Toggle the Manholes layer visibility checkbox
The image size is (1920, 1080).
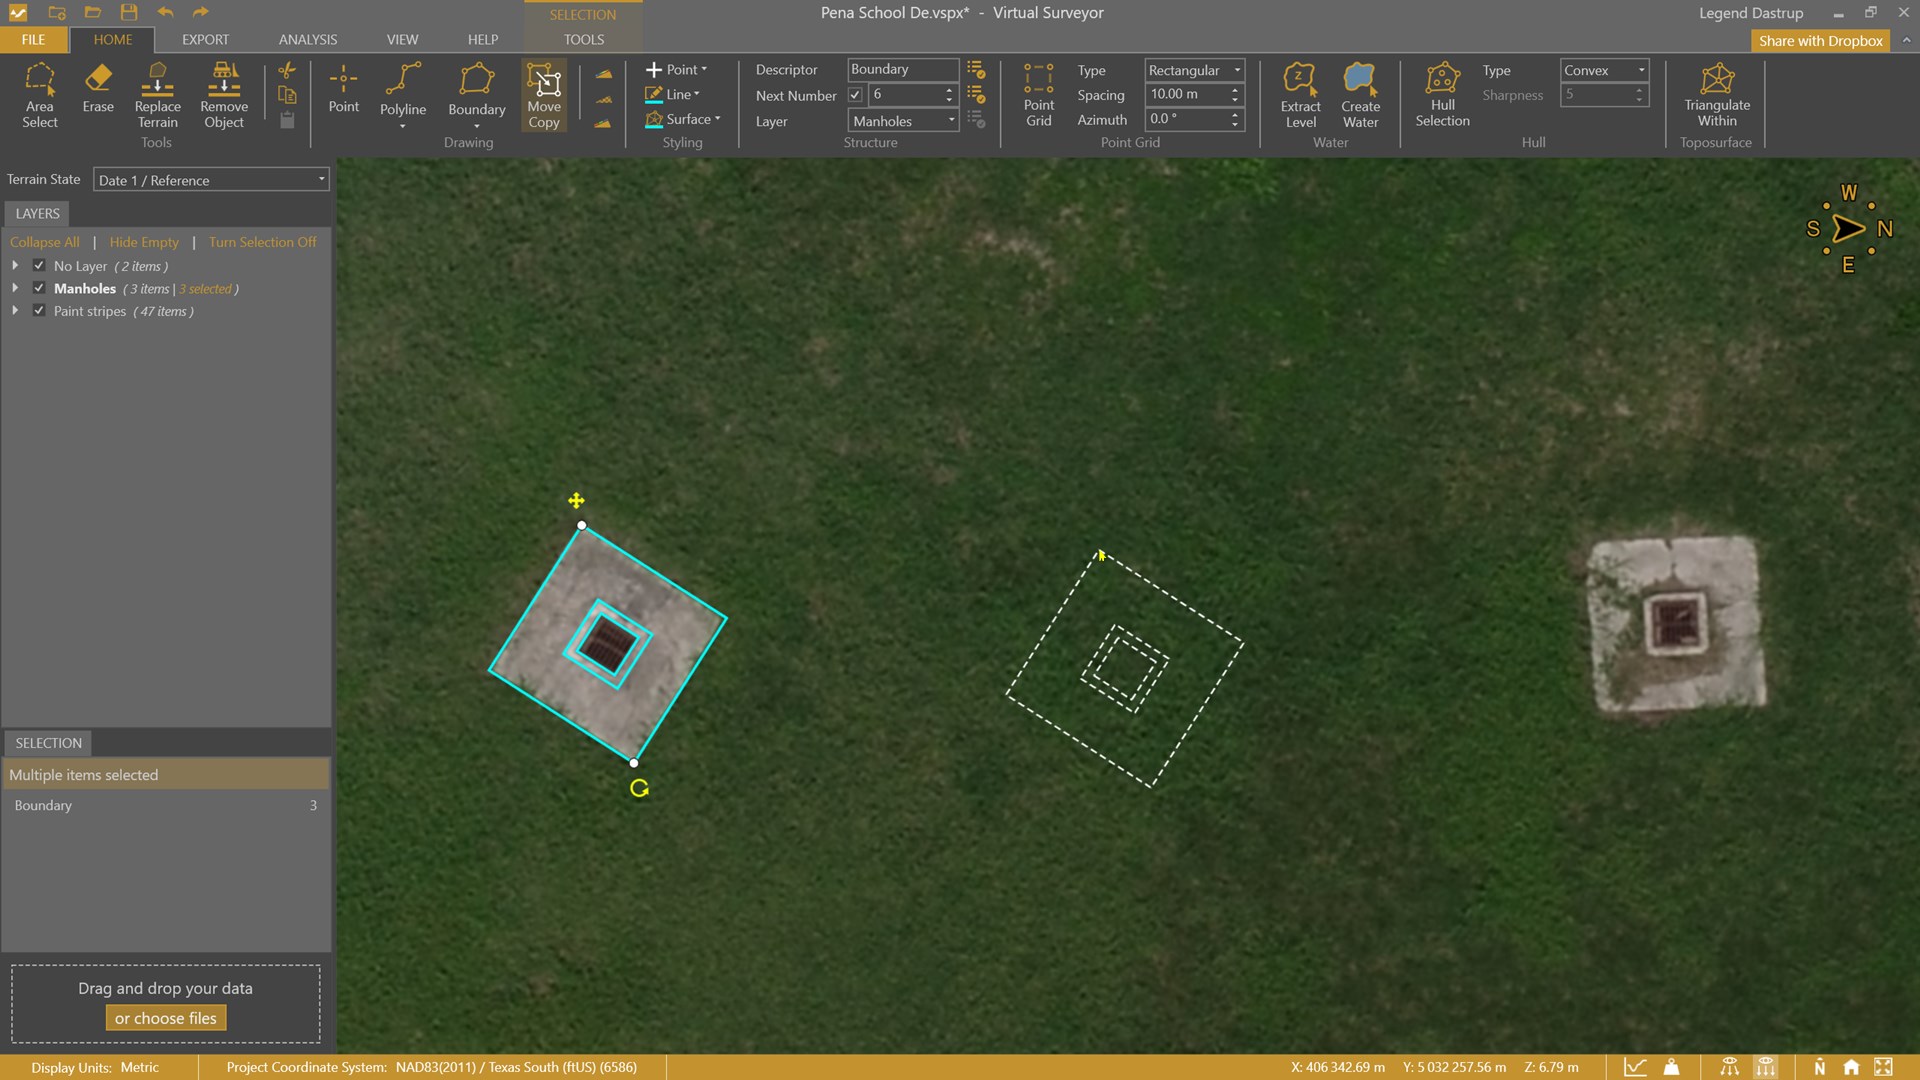click(39, 288)
